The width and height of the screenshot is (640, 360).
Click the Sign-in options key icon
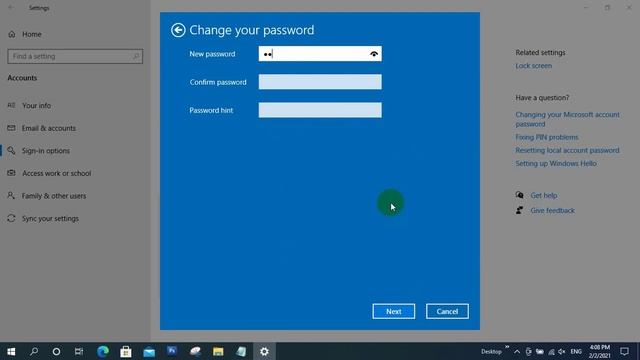pos(11,151)
